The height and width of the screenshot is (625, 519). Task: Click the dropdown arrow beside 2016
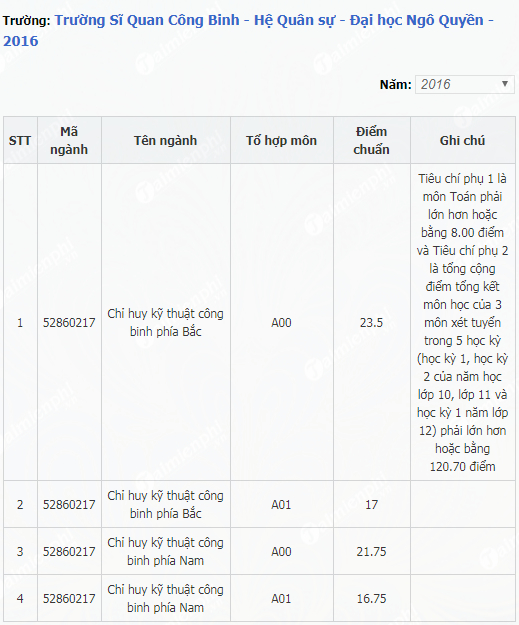click(505, 84)
